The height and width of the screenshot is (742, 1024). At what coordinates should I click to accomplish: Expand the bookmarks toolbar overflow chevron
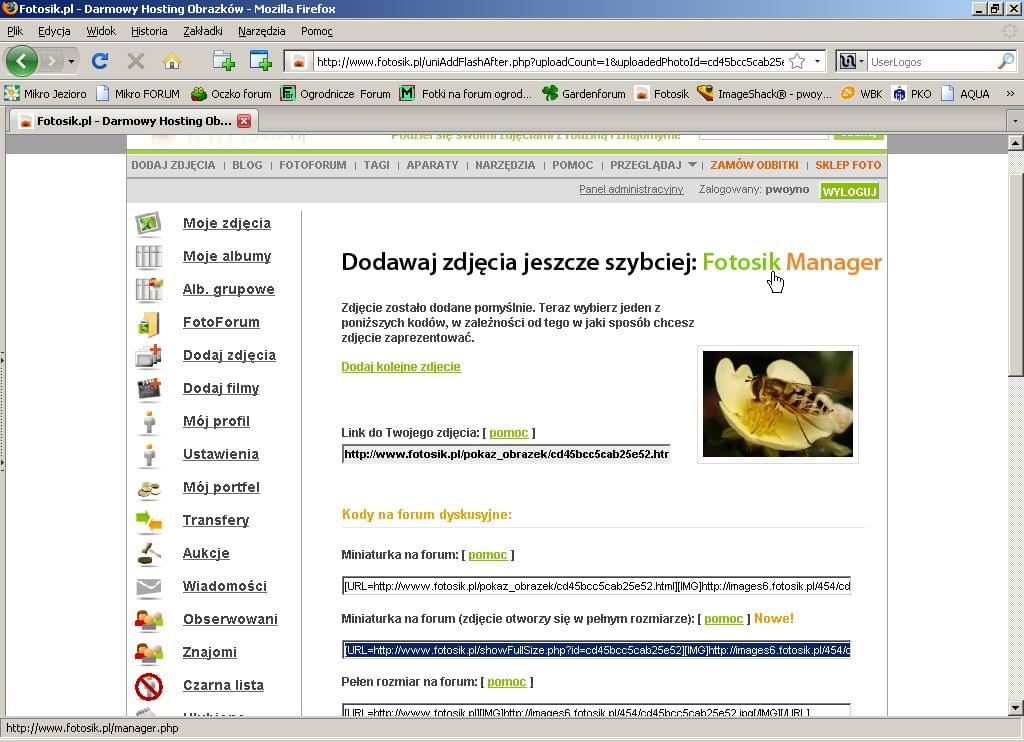(1010, 94)
